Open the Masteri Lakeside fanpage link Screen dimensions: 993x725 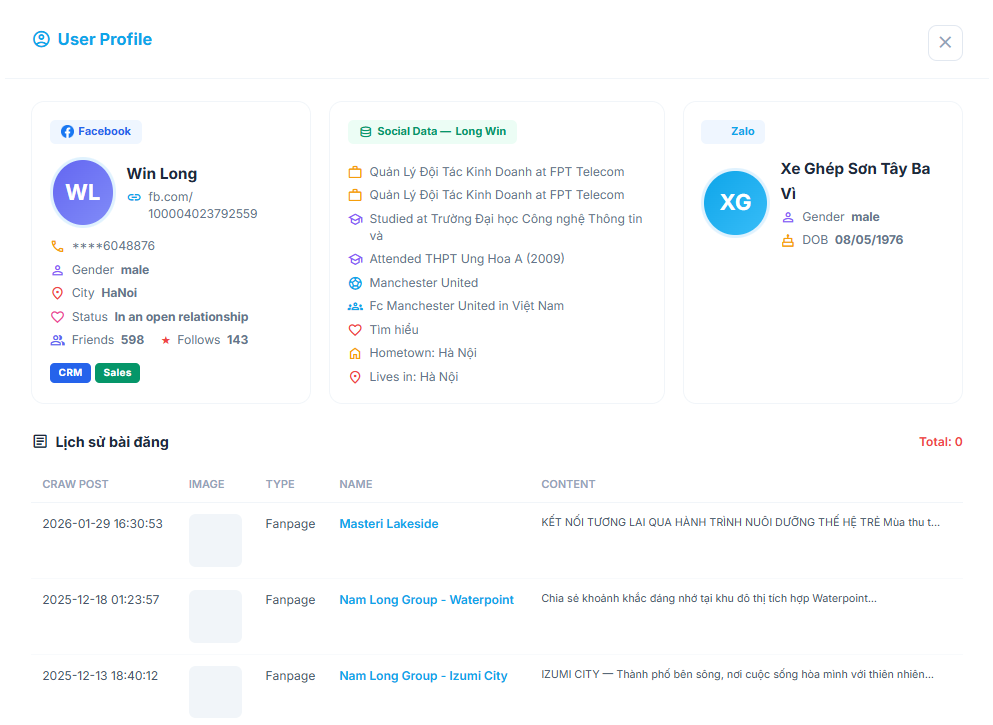(389, 523)
